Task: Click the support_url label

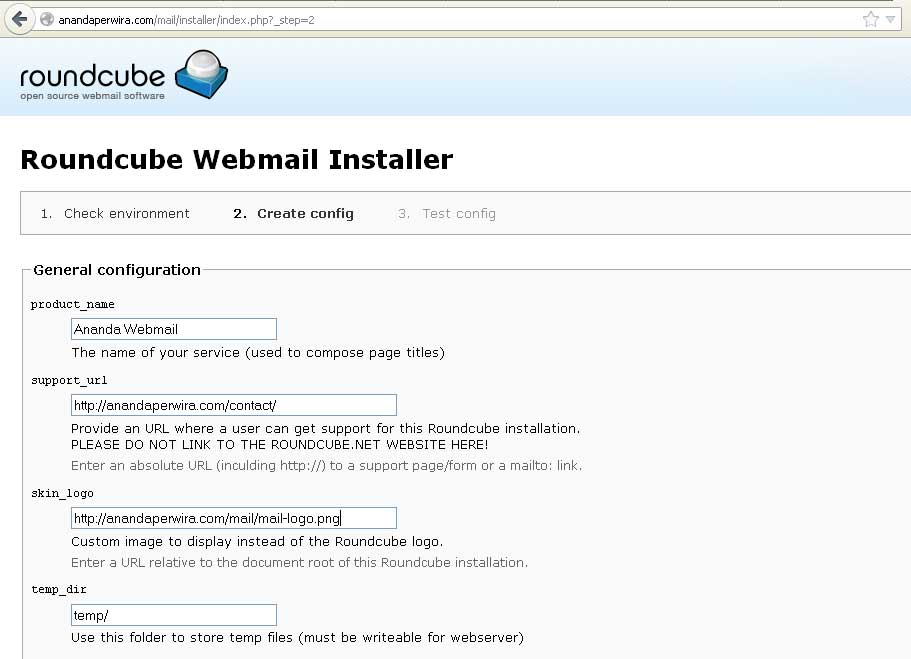Action: click(69, 380)
